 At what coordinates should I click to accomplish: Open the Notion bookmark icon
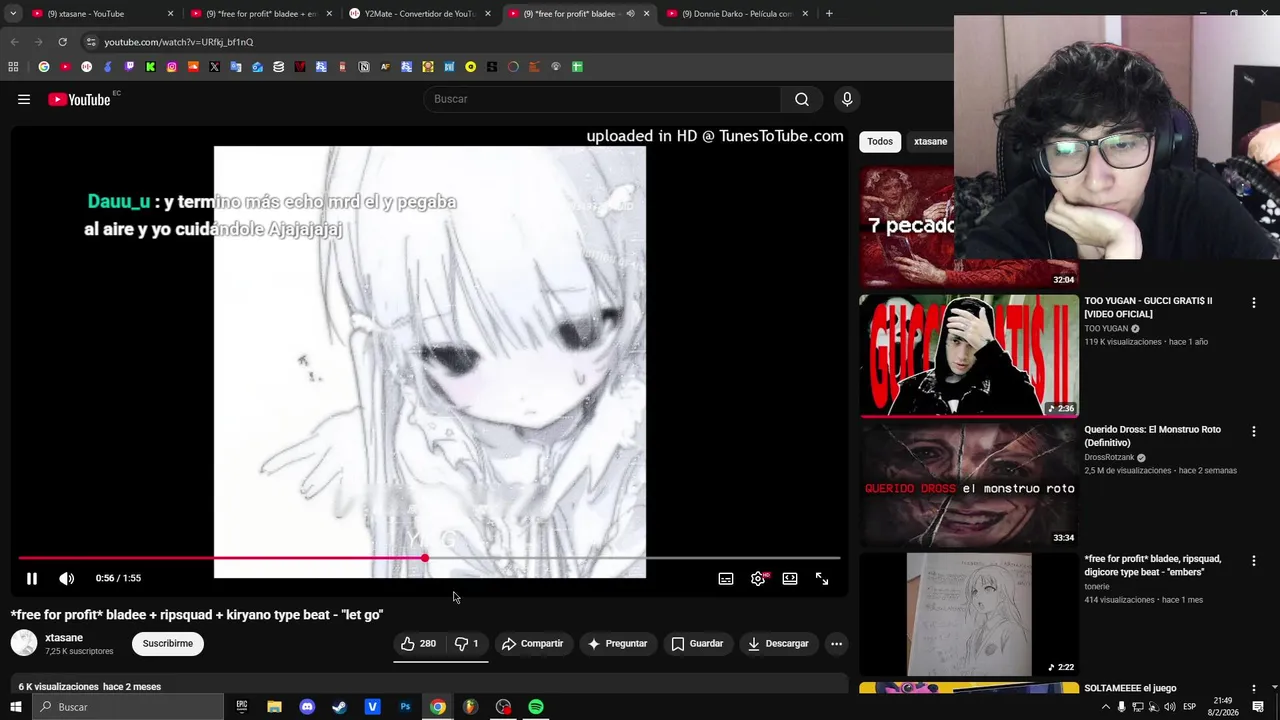(x=364, y=67)
